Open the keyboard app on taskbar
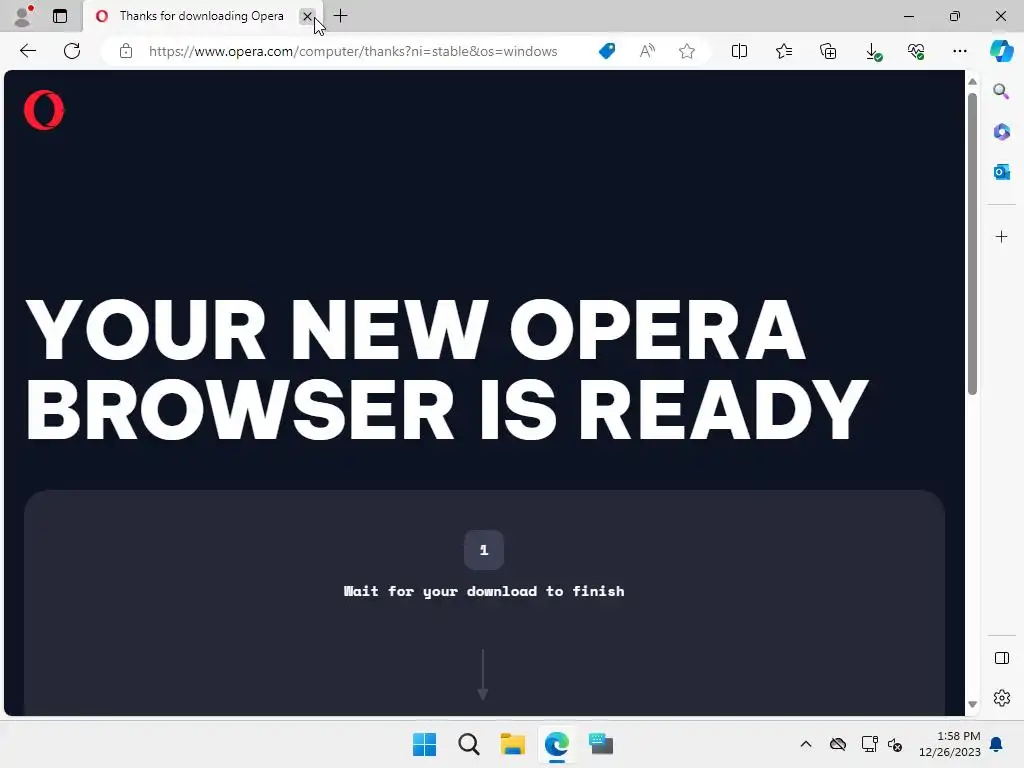Viewport: 1024px width, 768px height. [x=601, y=744]
